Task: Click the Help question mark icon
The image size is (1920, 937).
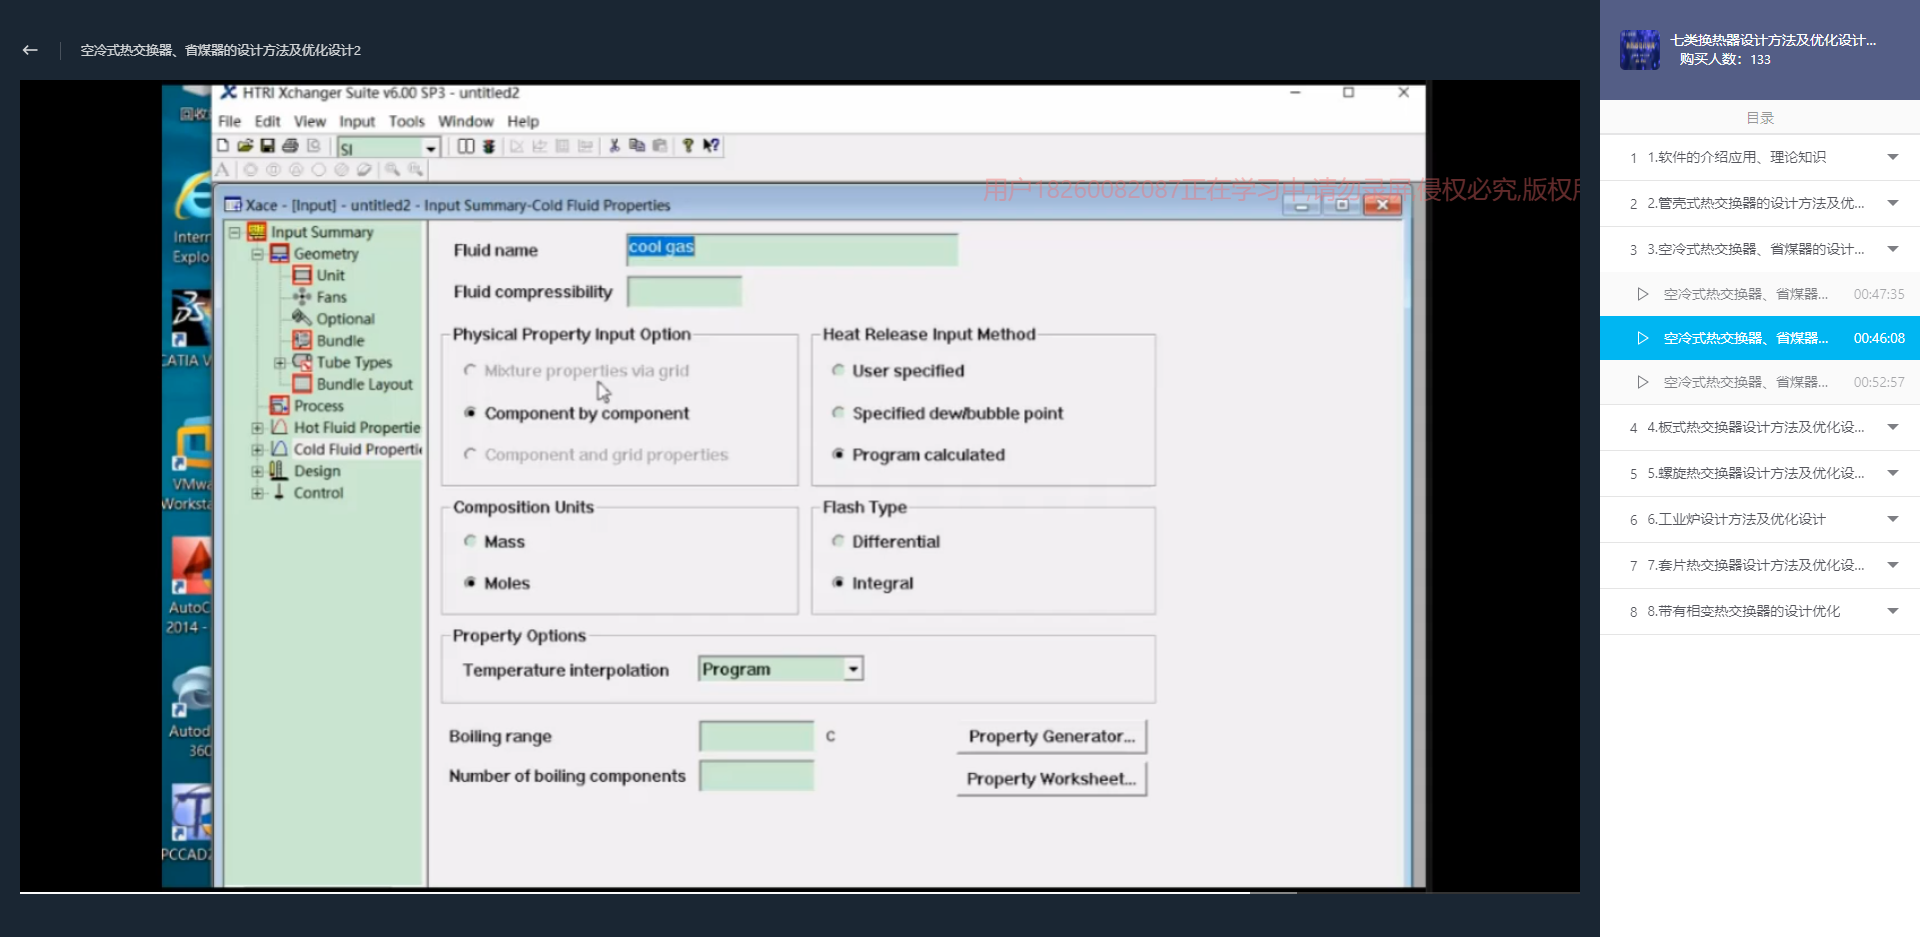Action: coord(688,146)
